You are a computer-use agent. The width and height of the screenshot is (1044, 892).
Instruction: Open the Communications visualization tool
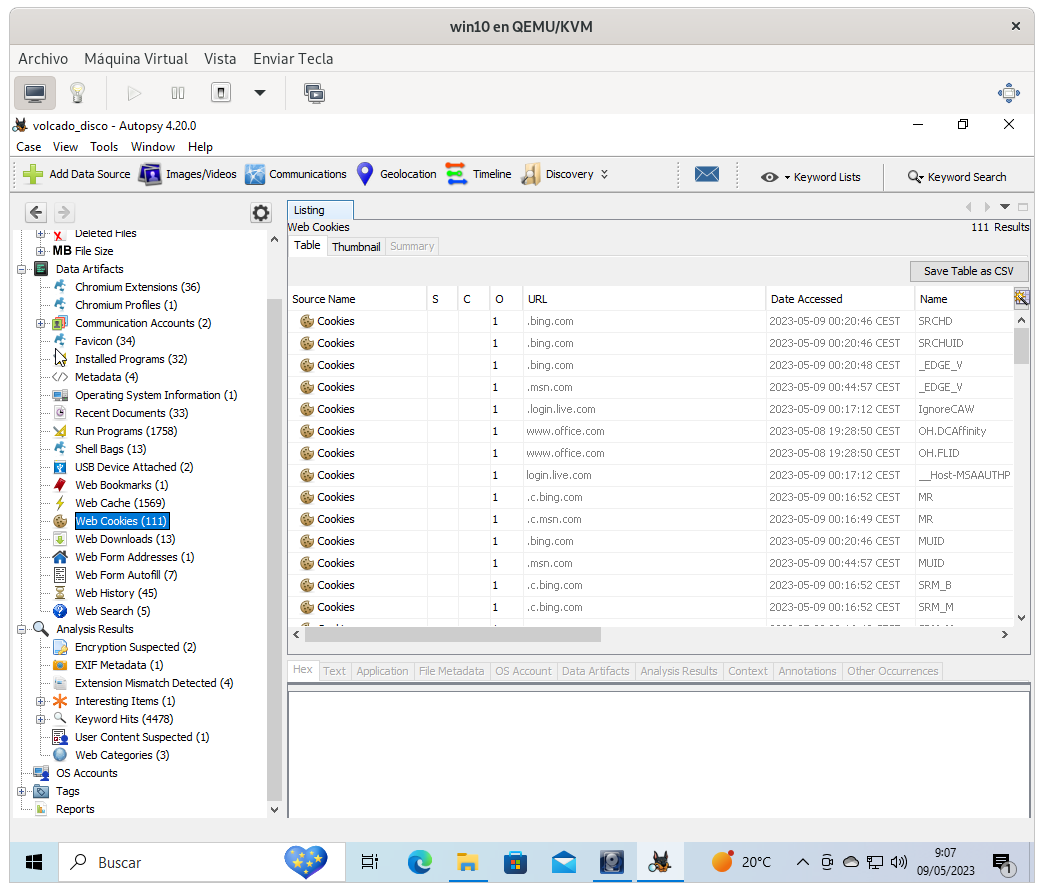coord(296,174)
